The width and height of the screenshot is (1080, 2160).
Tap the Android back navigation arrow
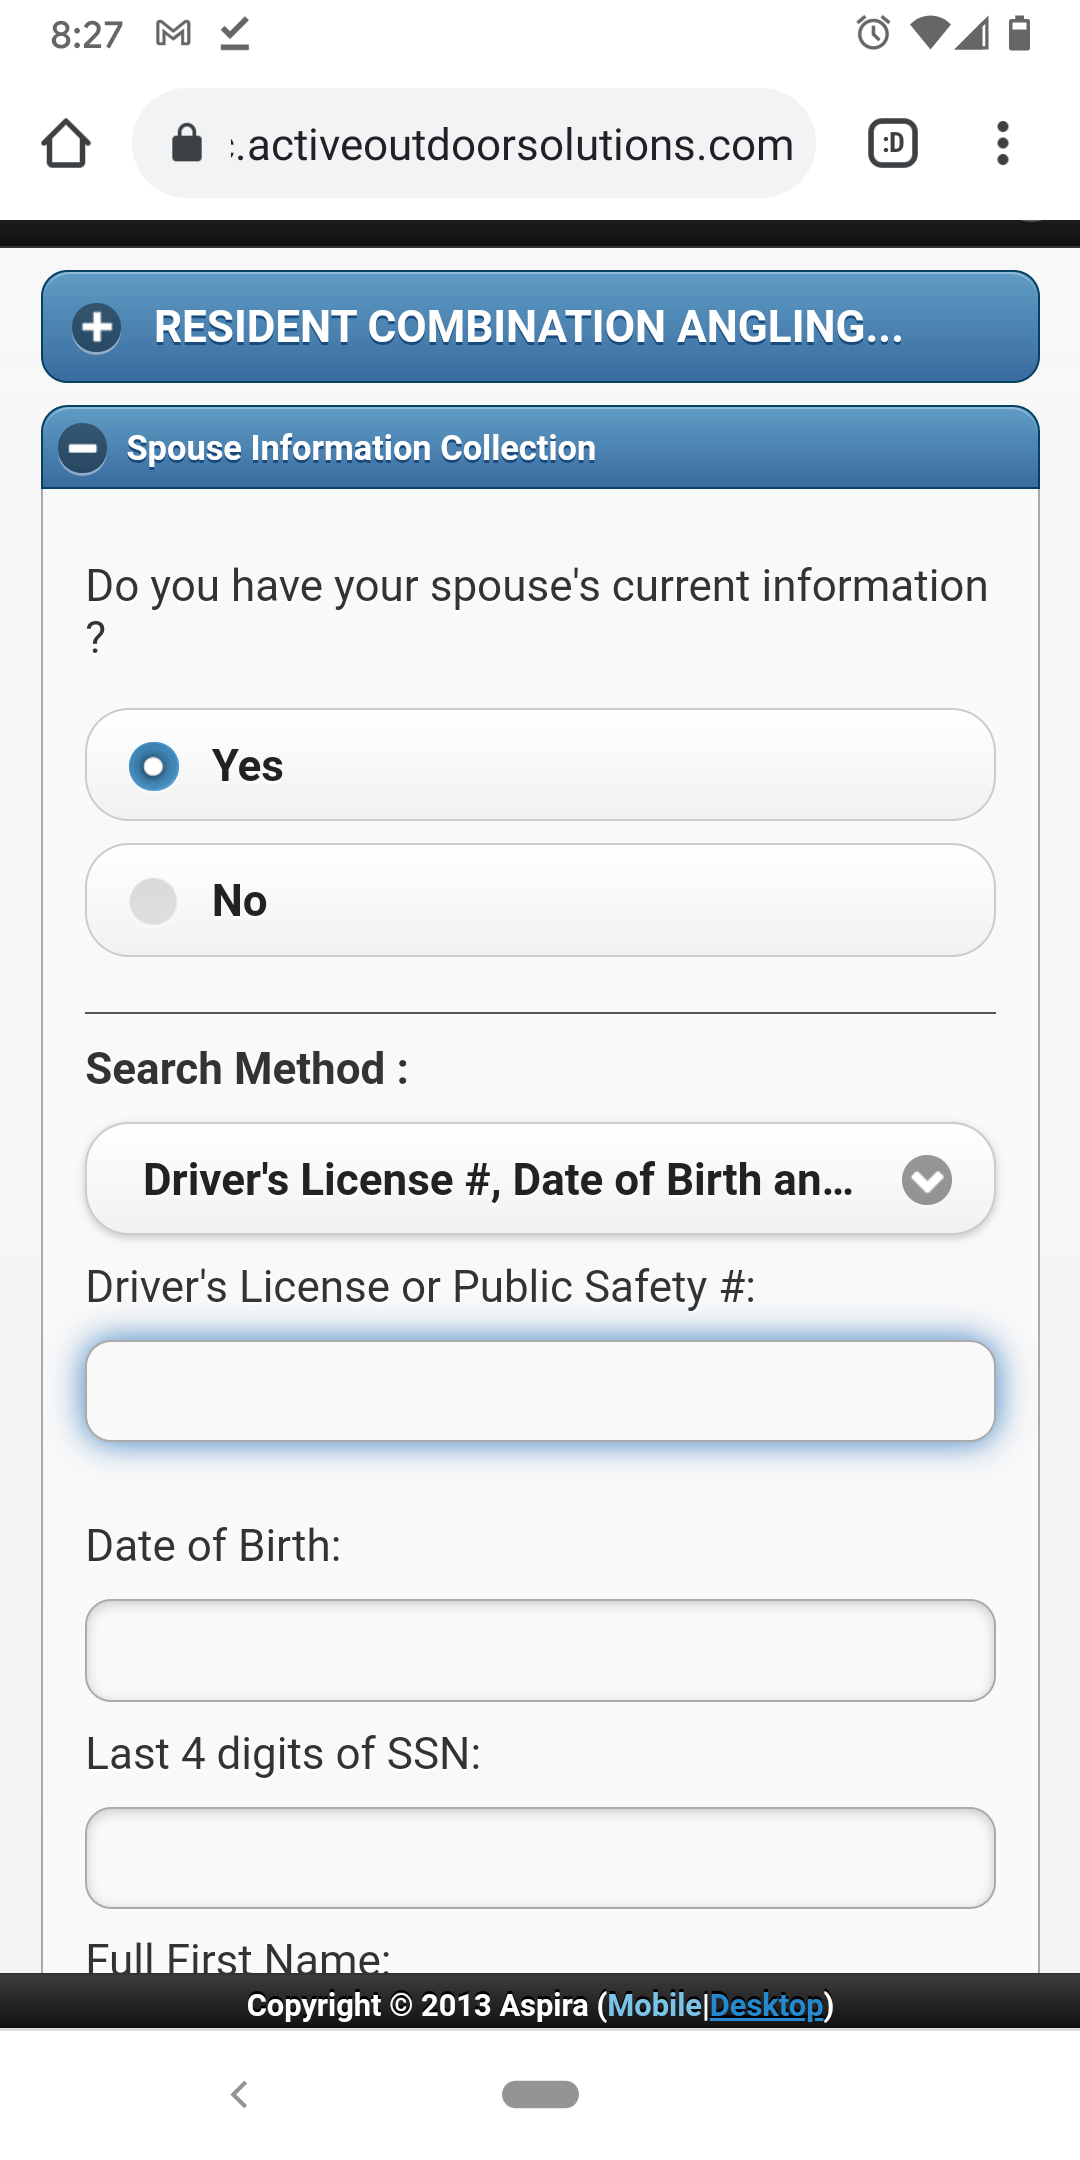tap(239, 2094)
